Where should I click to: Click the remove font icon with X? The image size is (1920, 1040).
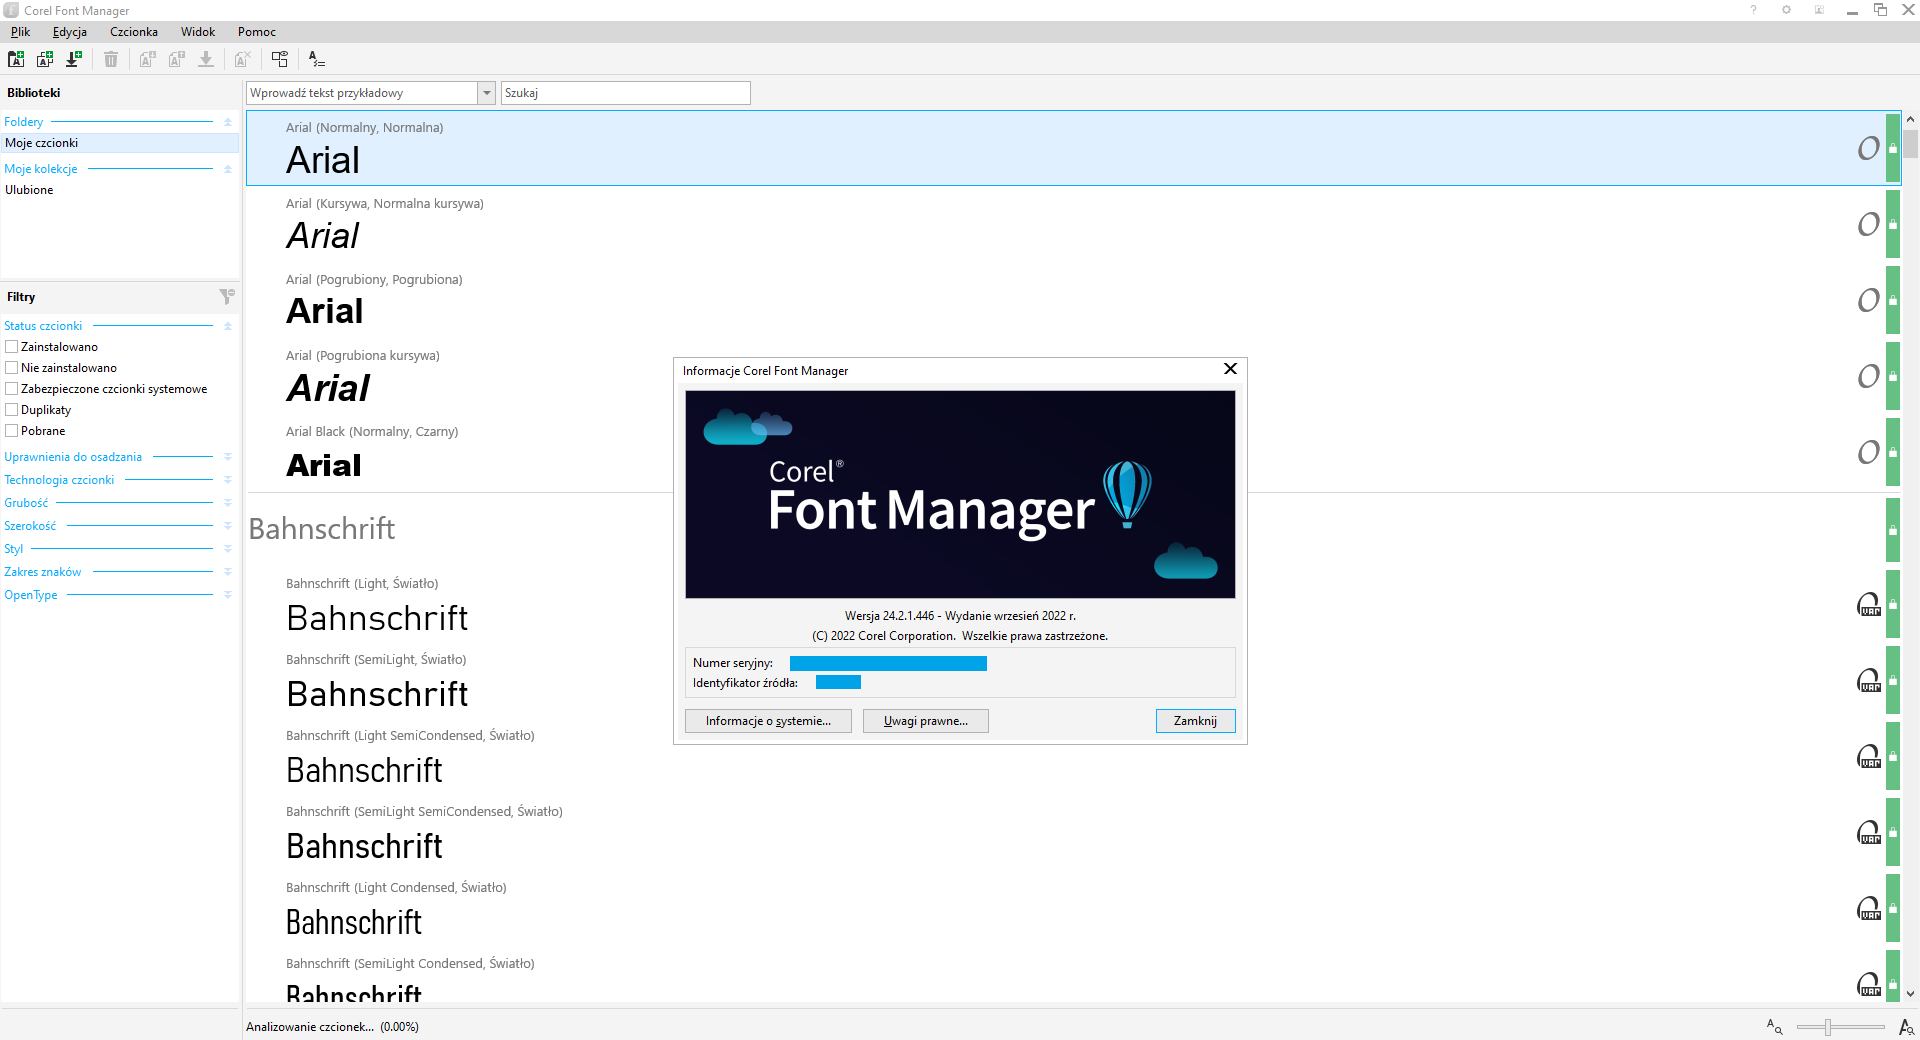(x=242, y=60)
